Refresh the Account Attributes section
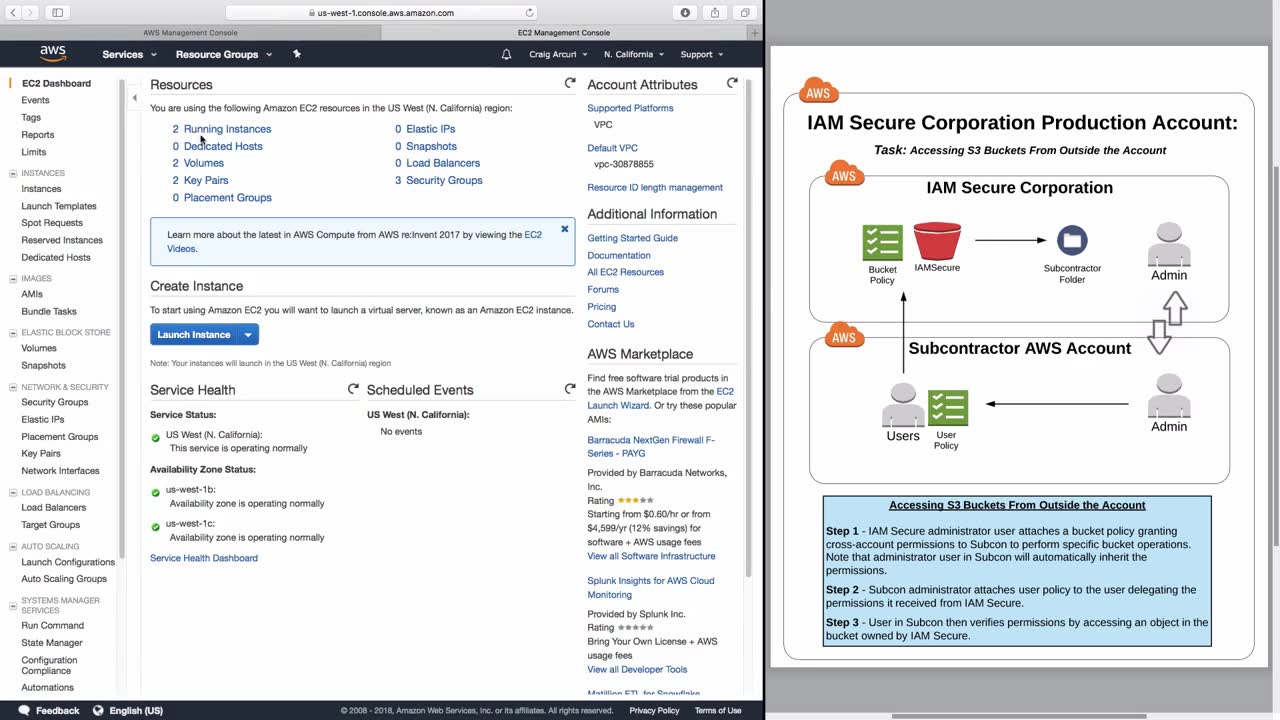 coord(732,84)
